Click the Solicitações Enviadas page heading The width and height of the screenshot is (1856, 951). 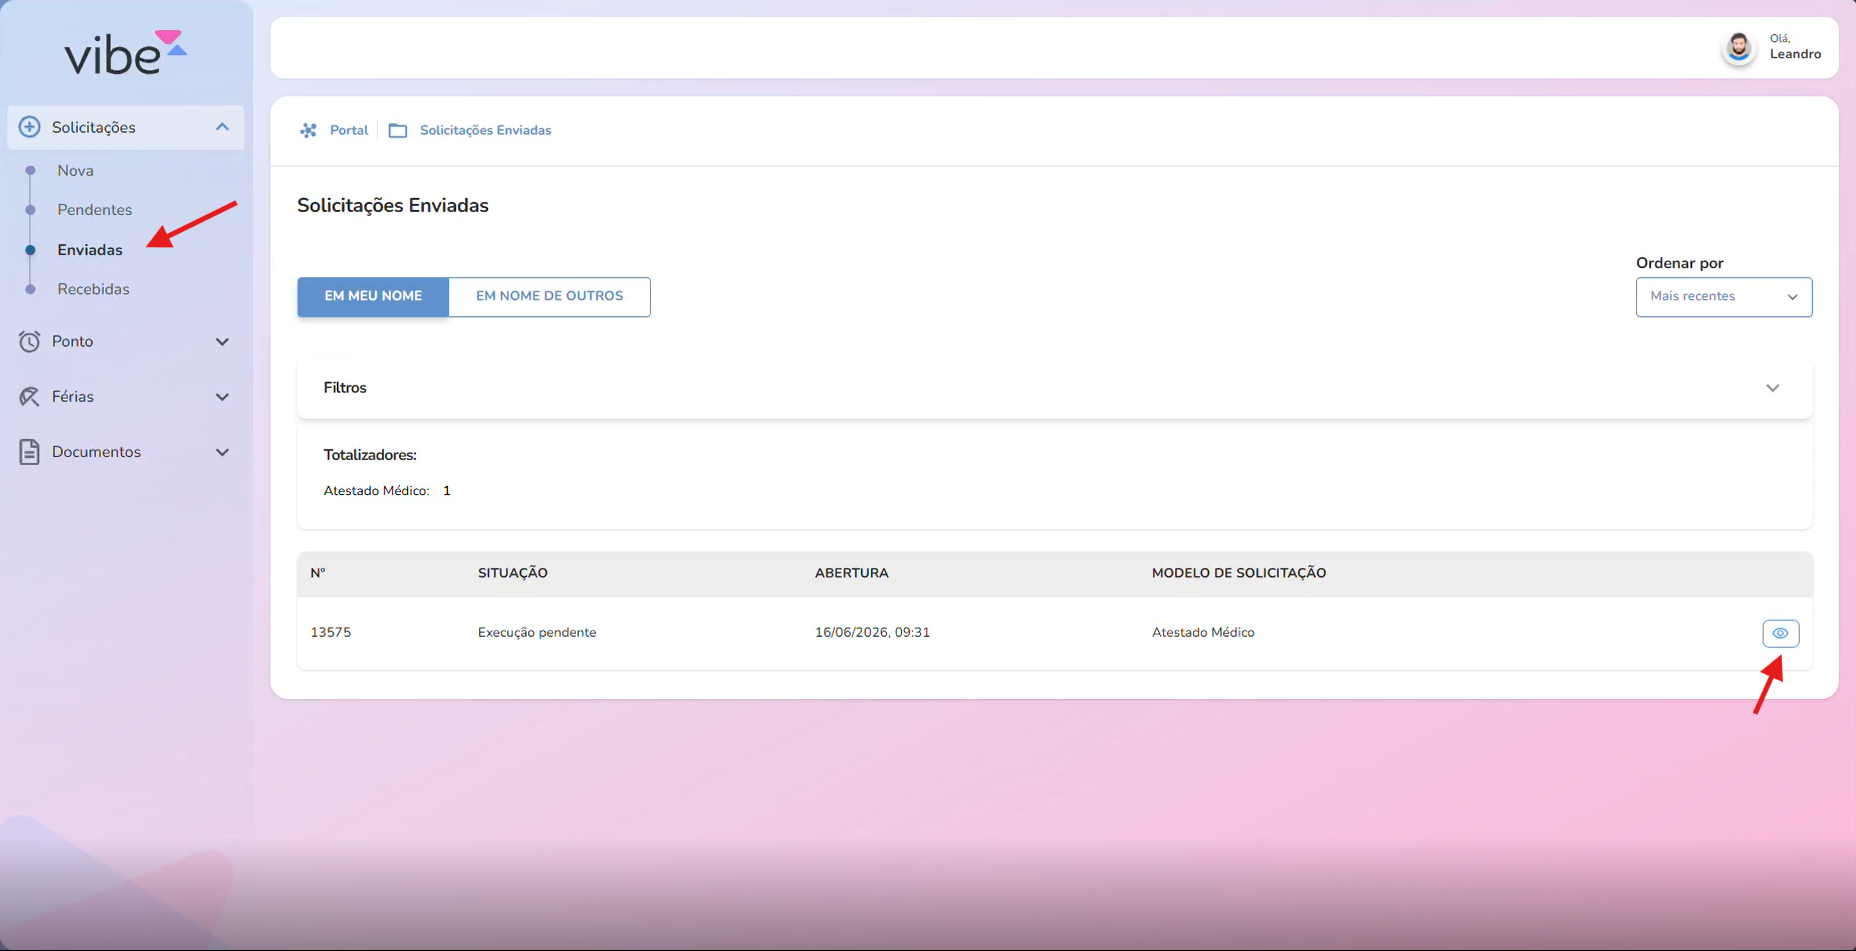click(393, 206)
